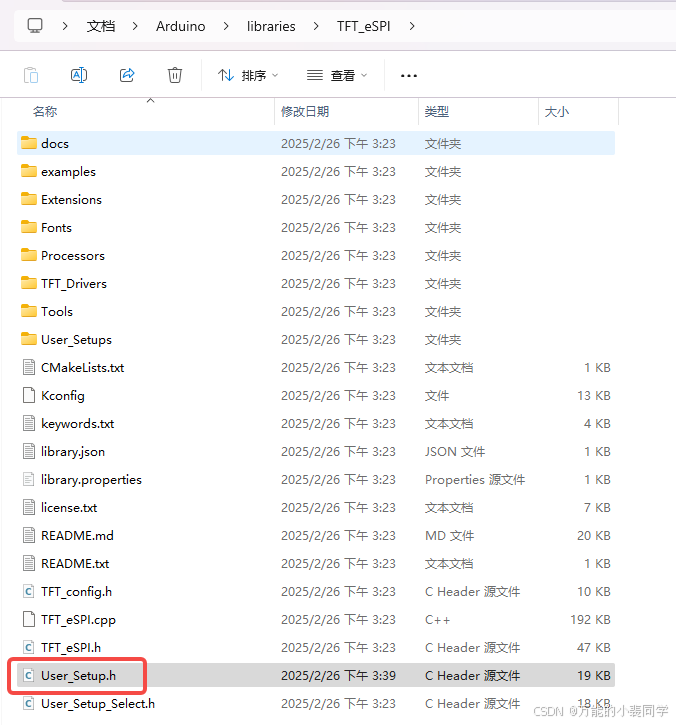Select the examples folder icon
Screen dimensions: 676x725
tap(29, 171)
